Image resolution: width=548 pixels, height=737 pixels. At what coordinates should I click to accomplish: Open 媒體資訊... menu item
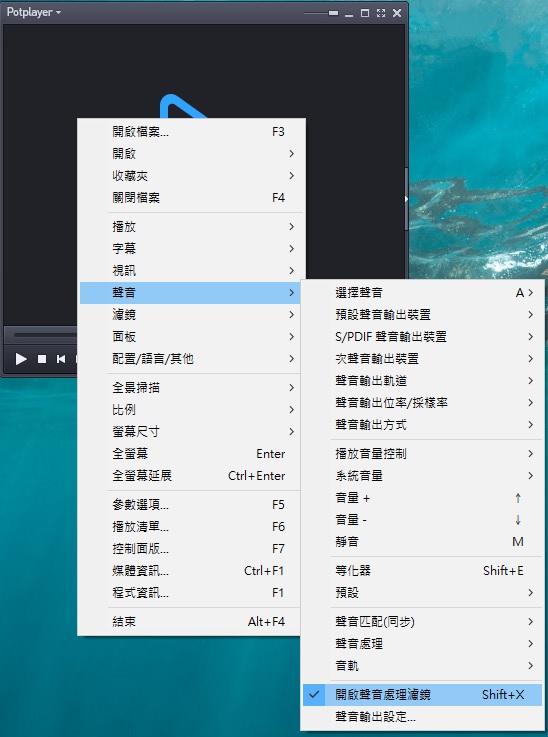click(190, 571)
